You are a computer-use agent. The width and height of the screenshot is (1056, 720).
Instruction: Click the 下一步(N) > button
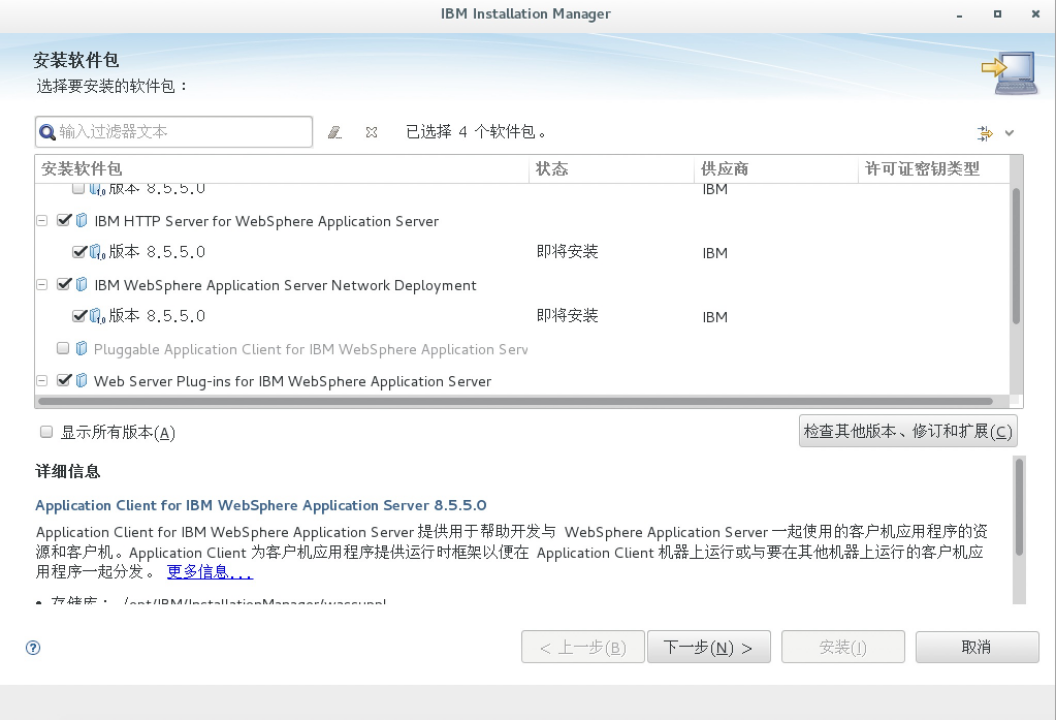pyautogui.click(x=708, y=647)
